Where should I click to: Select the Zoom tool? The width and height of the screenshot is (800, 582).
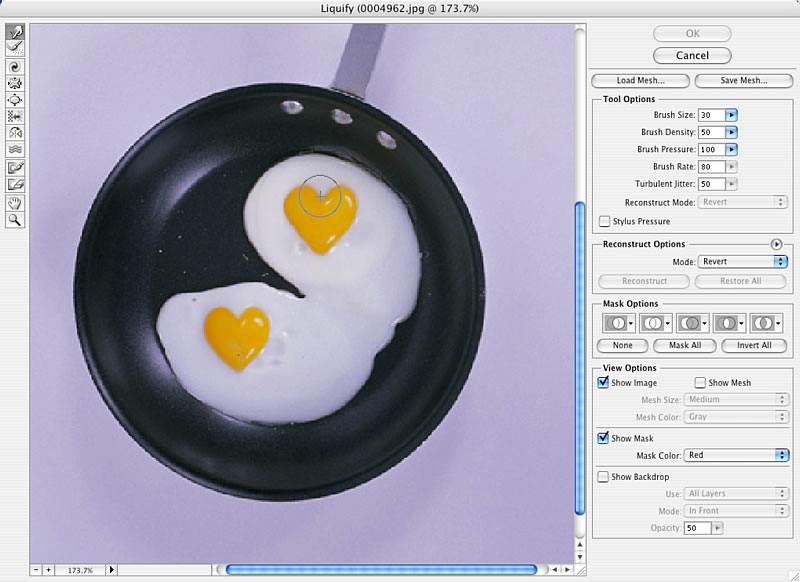15,220
